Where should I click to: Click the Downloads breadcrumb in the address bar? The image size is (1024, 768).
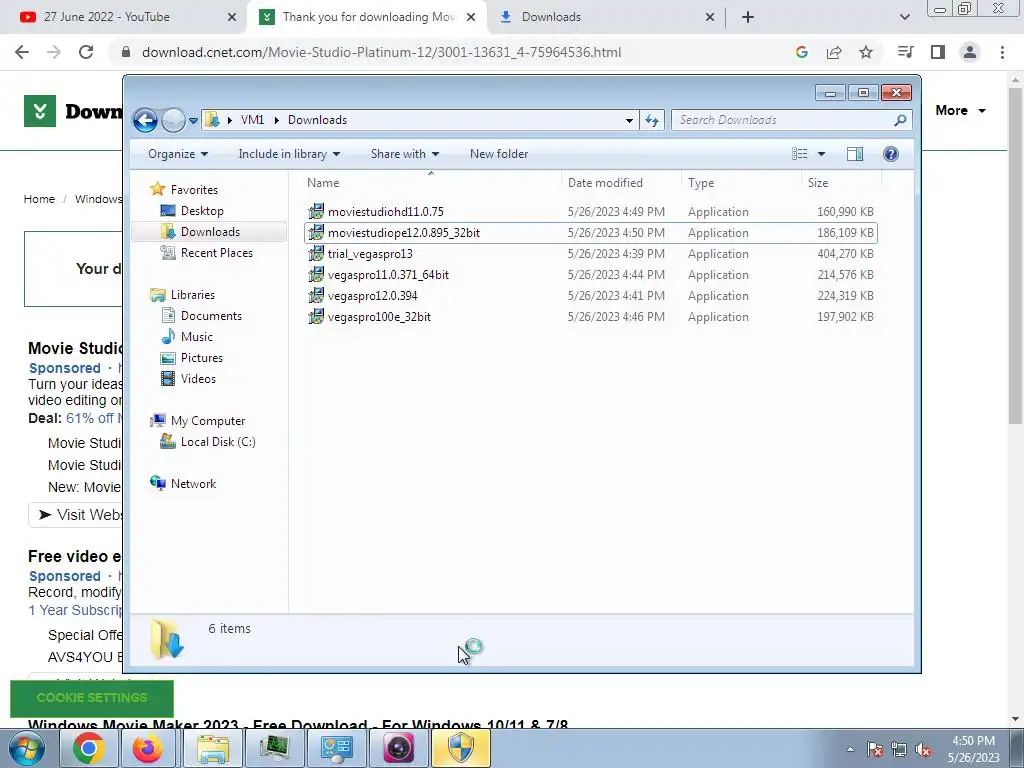point(317,120)
